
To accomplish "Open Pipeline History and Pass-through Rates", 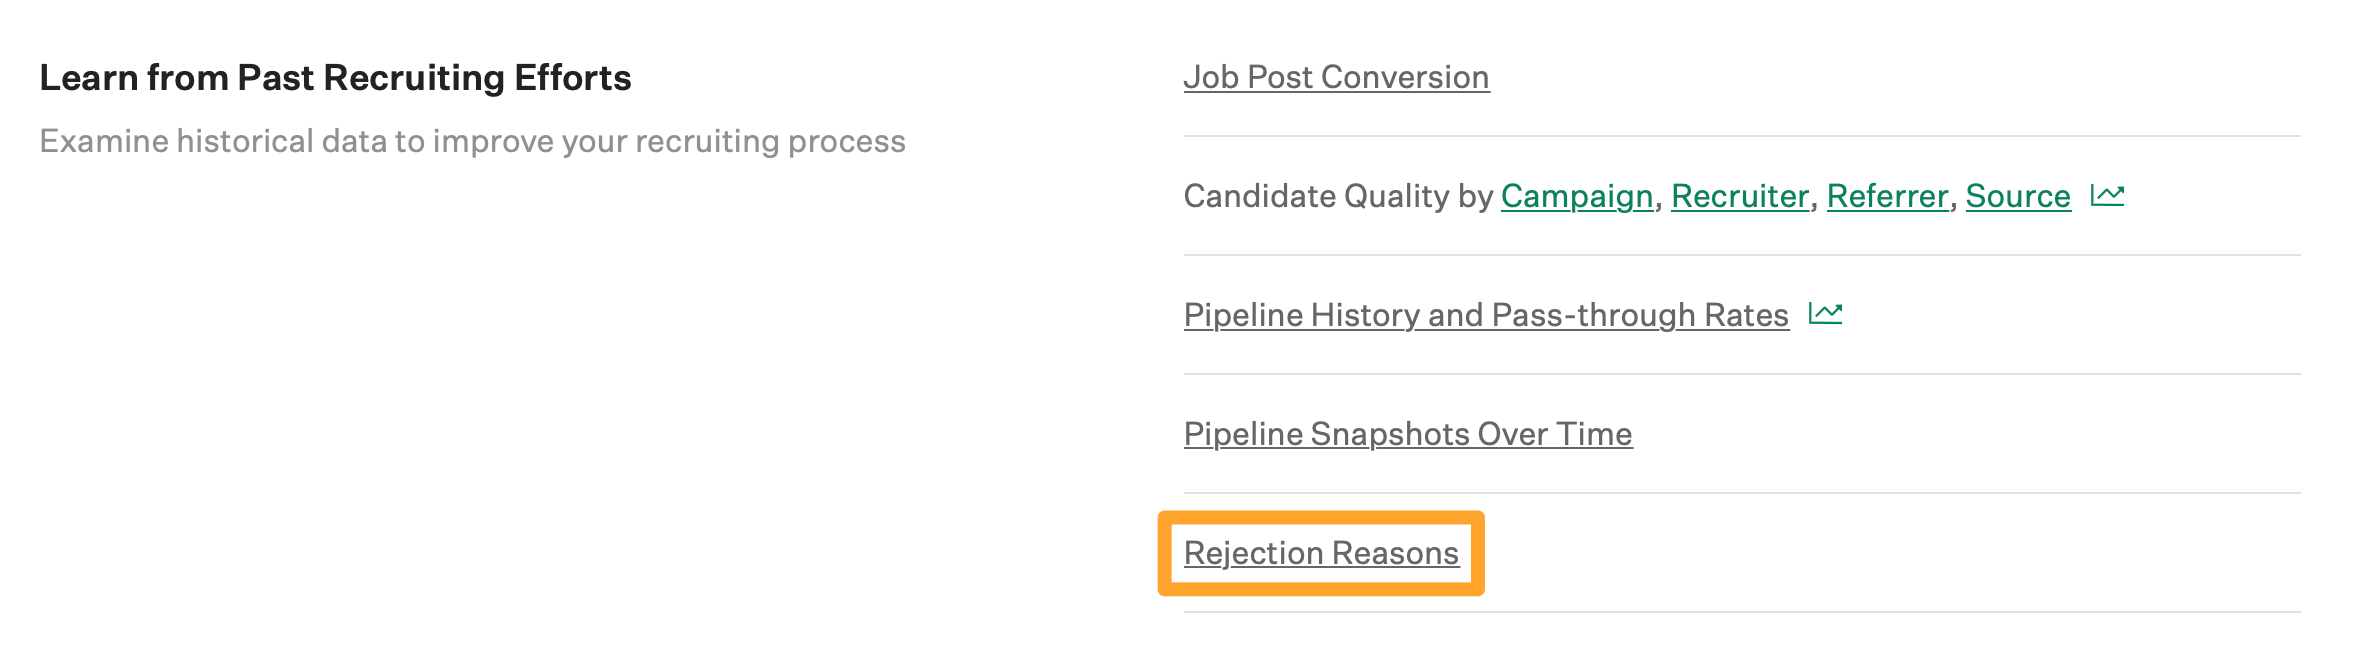I will pyautogui.click(x=1484, y=314).
